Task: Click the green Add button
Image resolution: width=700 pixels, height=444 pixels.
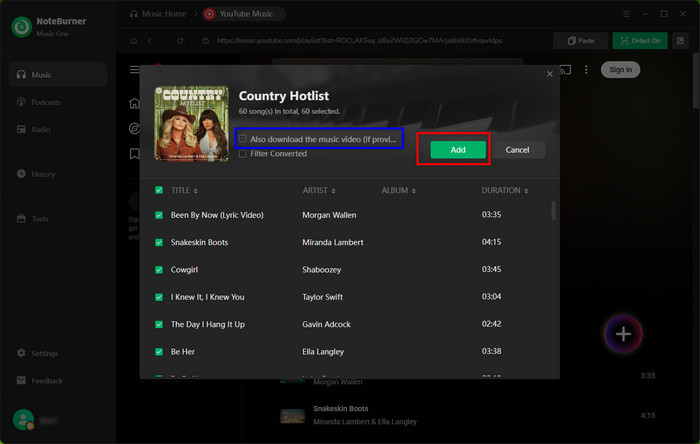Action: coord(458,149)
